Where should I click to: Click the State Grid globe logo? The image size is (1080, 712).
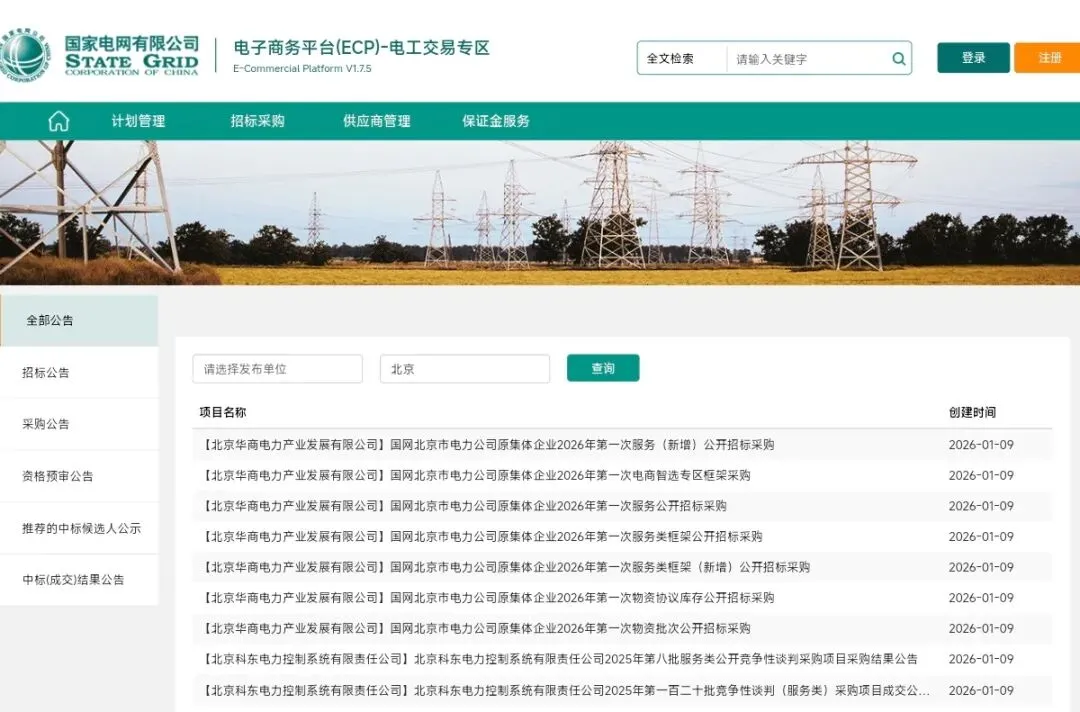pos(24,55)
